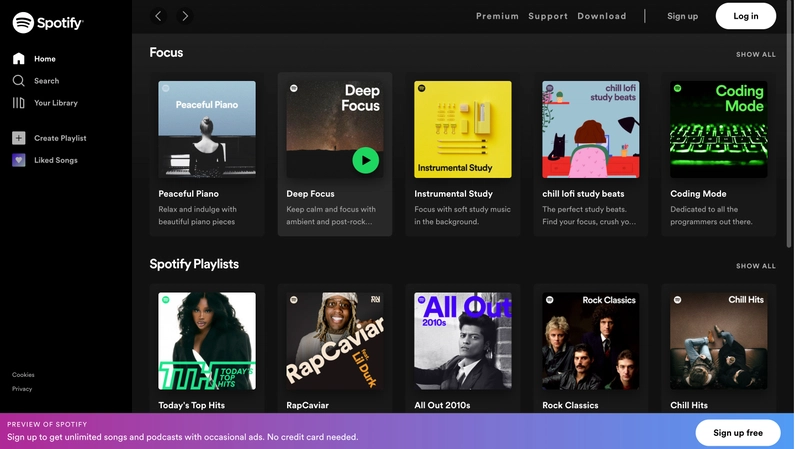
Task: Click the Liked Songs heart icon
Action: click(18, 160)
